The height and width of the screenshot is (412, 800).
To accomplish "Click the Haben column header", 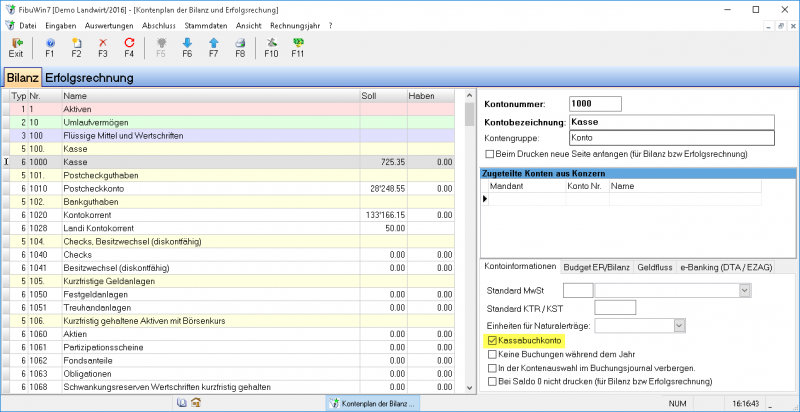I will [x=430, y=95].
